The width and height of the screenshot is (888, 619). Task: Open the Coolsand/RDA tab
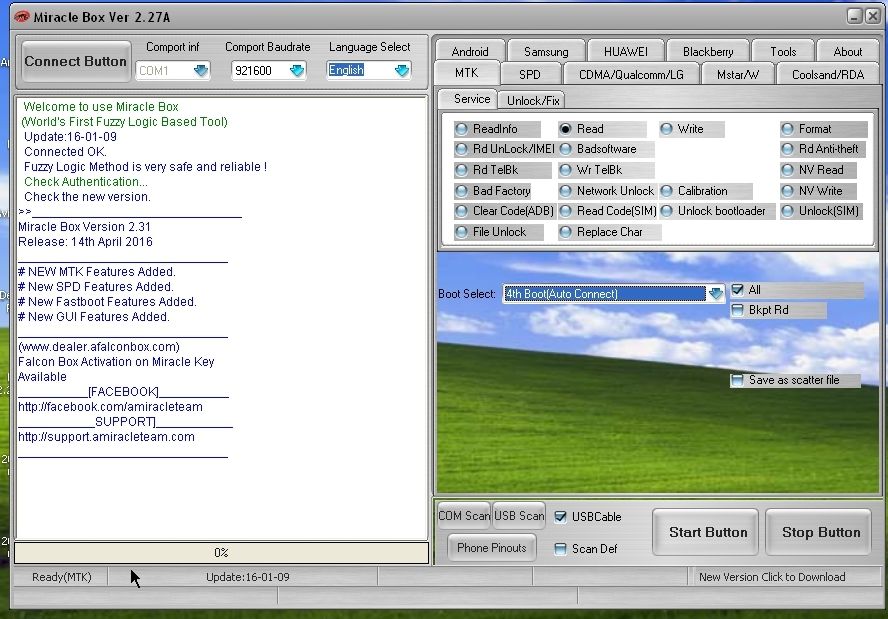[828, 74]
